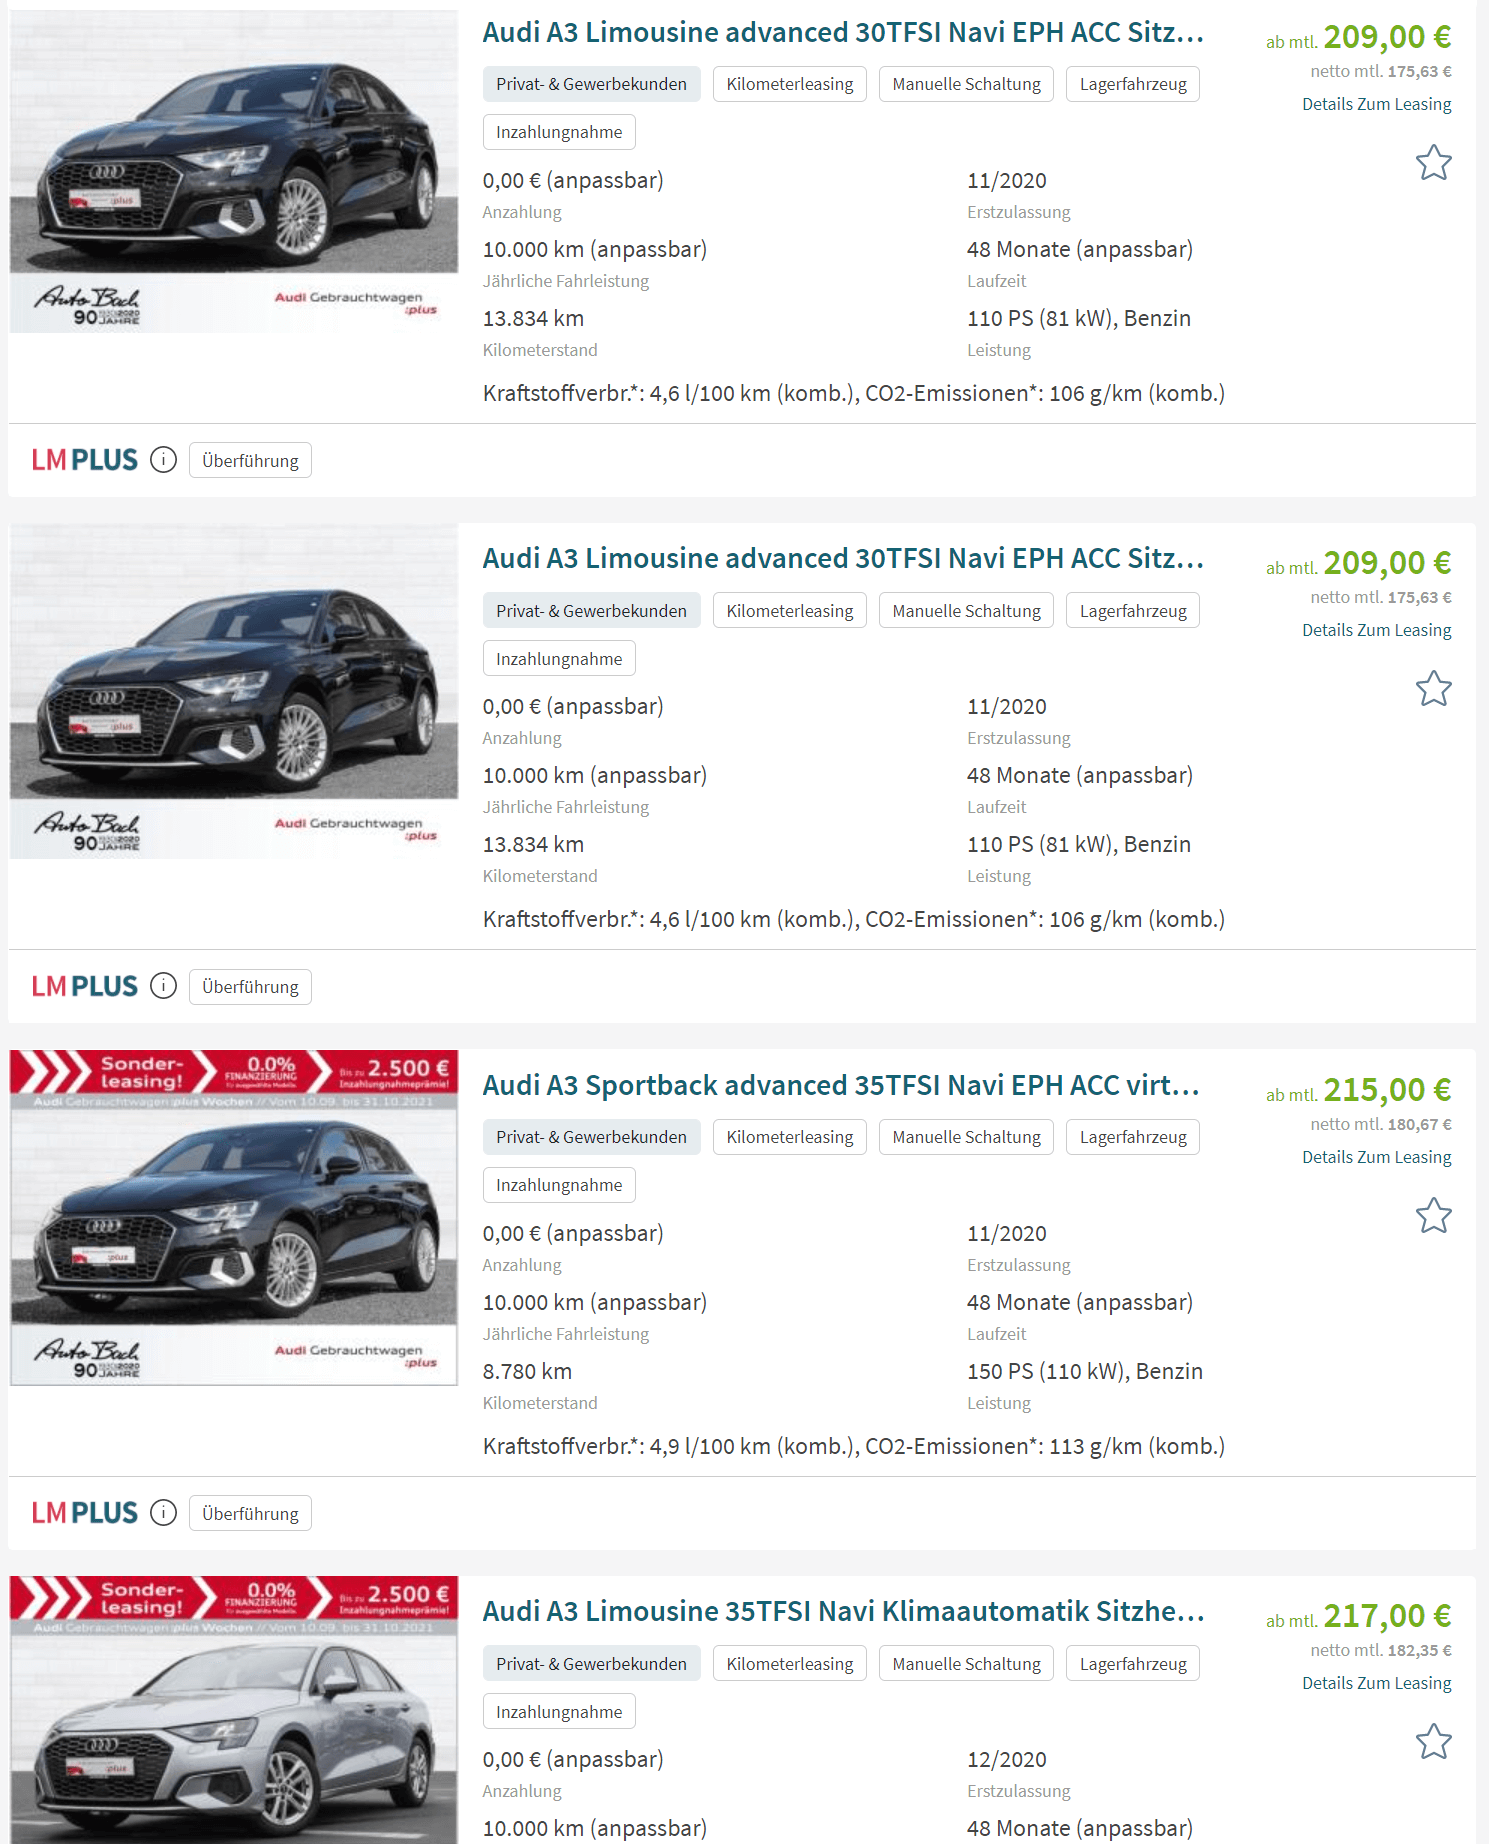Select Manuelle Schaltung tag in 217,00 € listing
This screenshot has width=1489, height=1844.
click(966, 1663)
